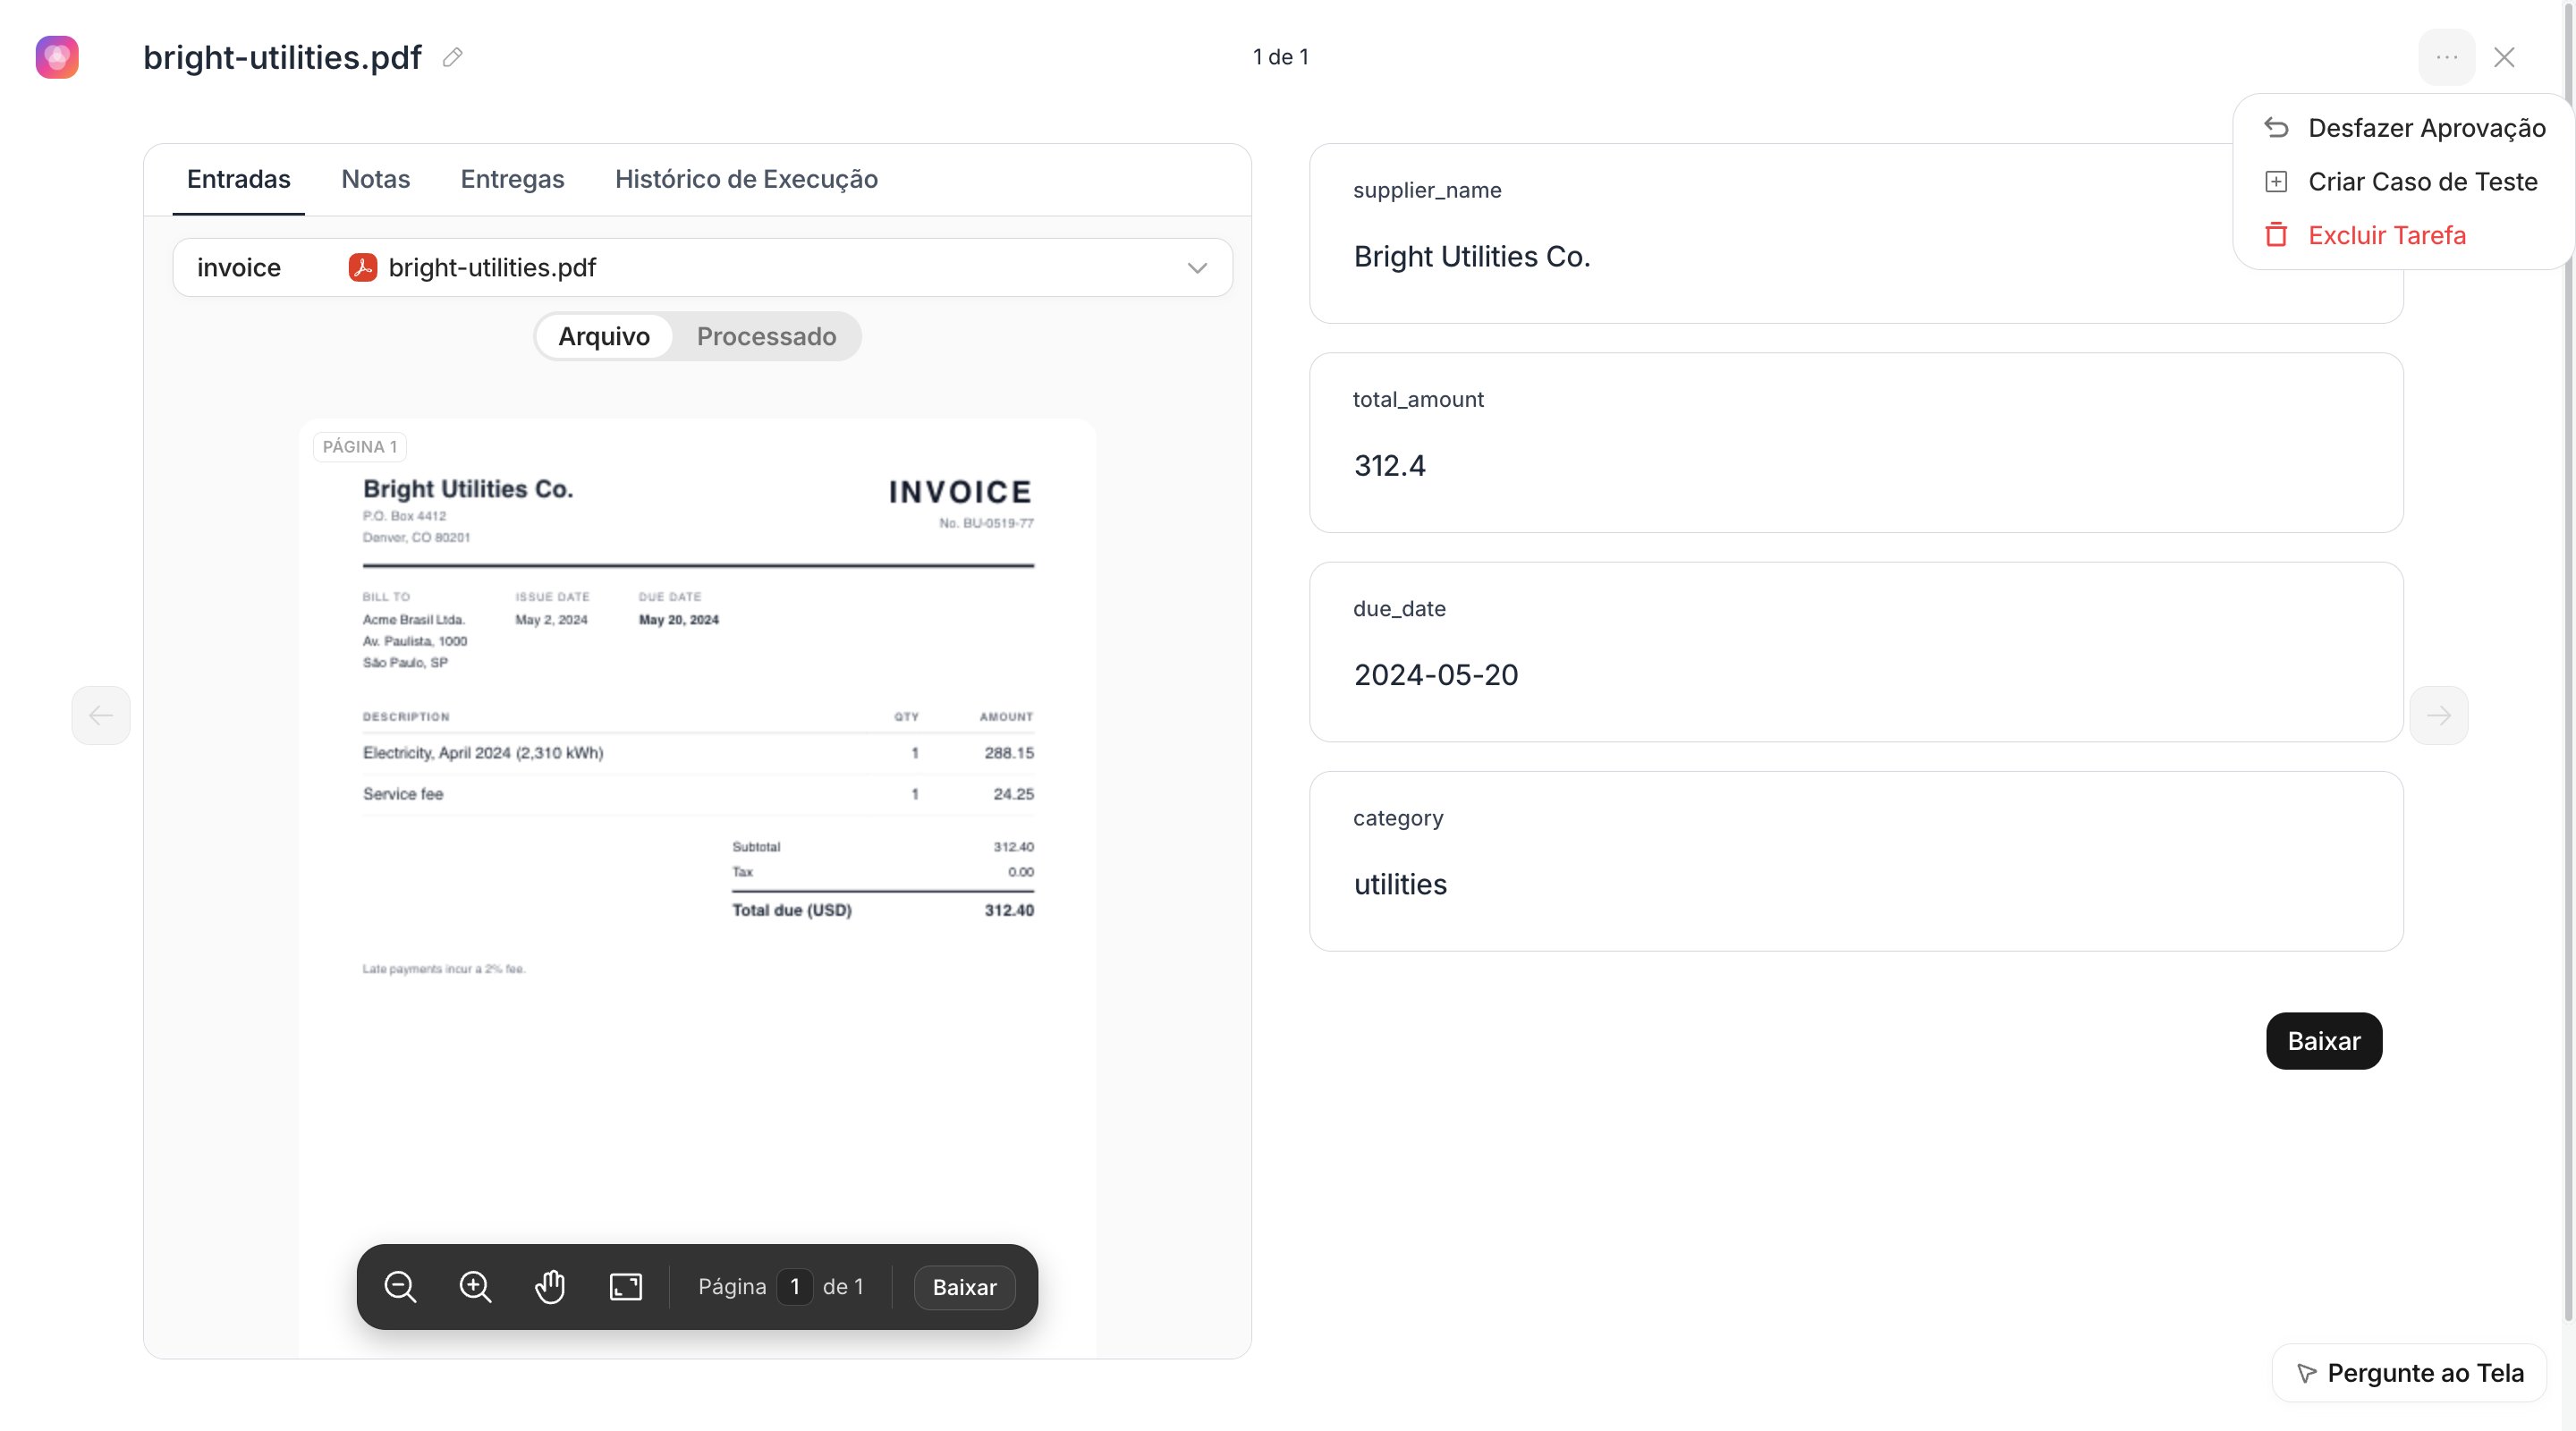Click the red PDF file icon

coord(362,267)
